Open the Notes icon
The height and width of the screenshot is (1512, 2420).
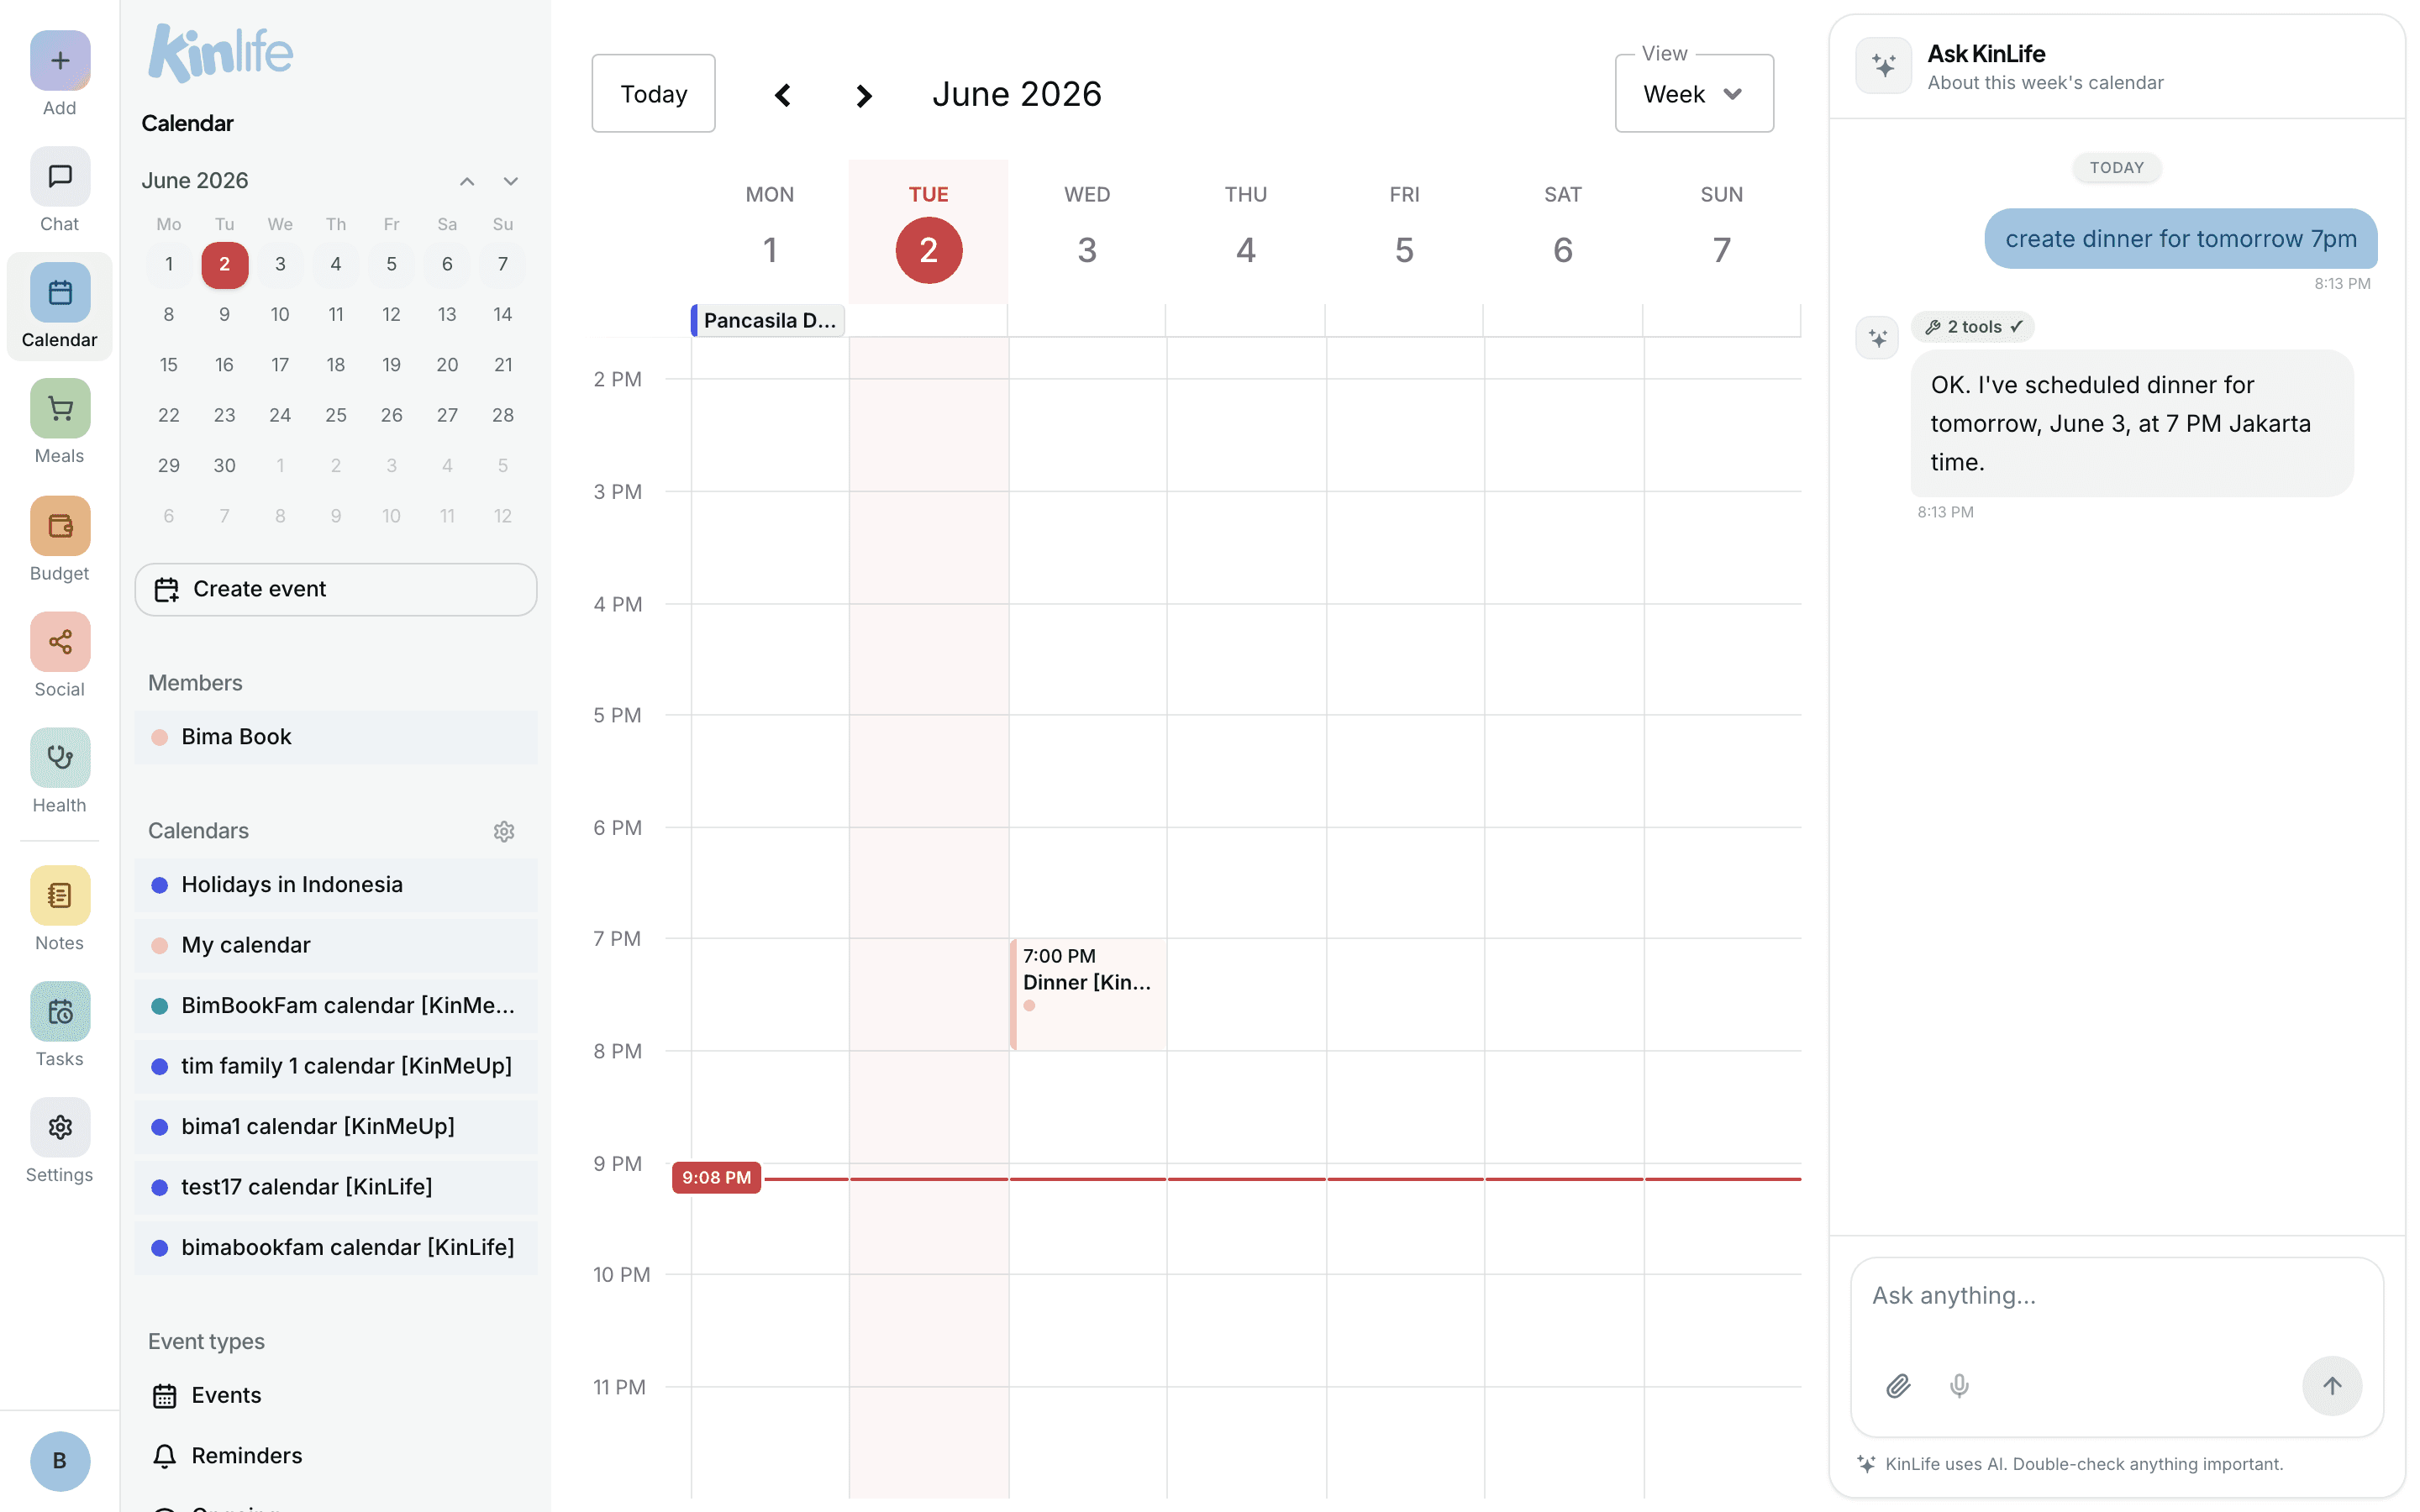pyautogui.click(x=60, y=895)
